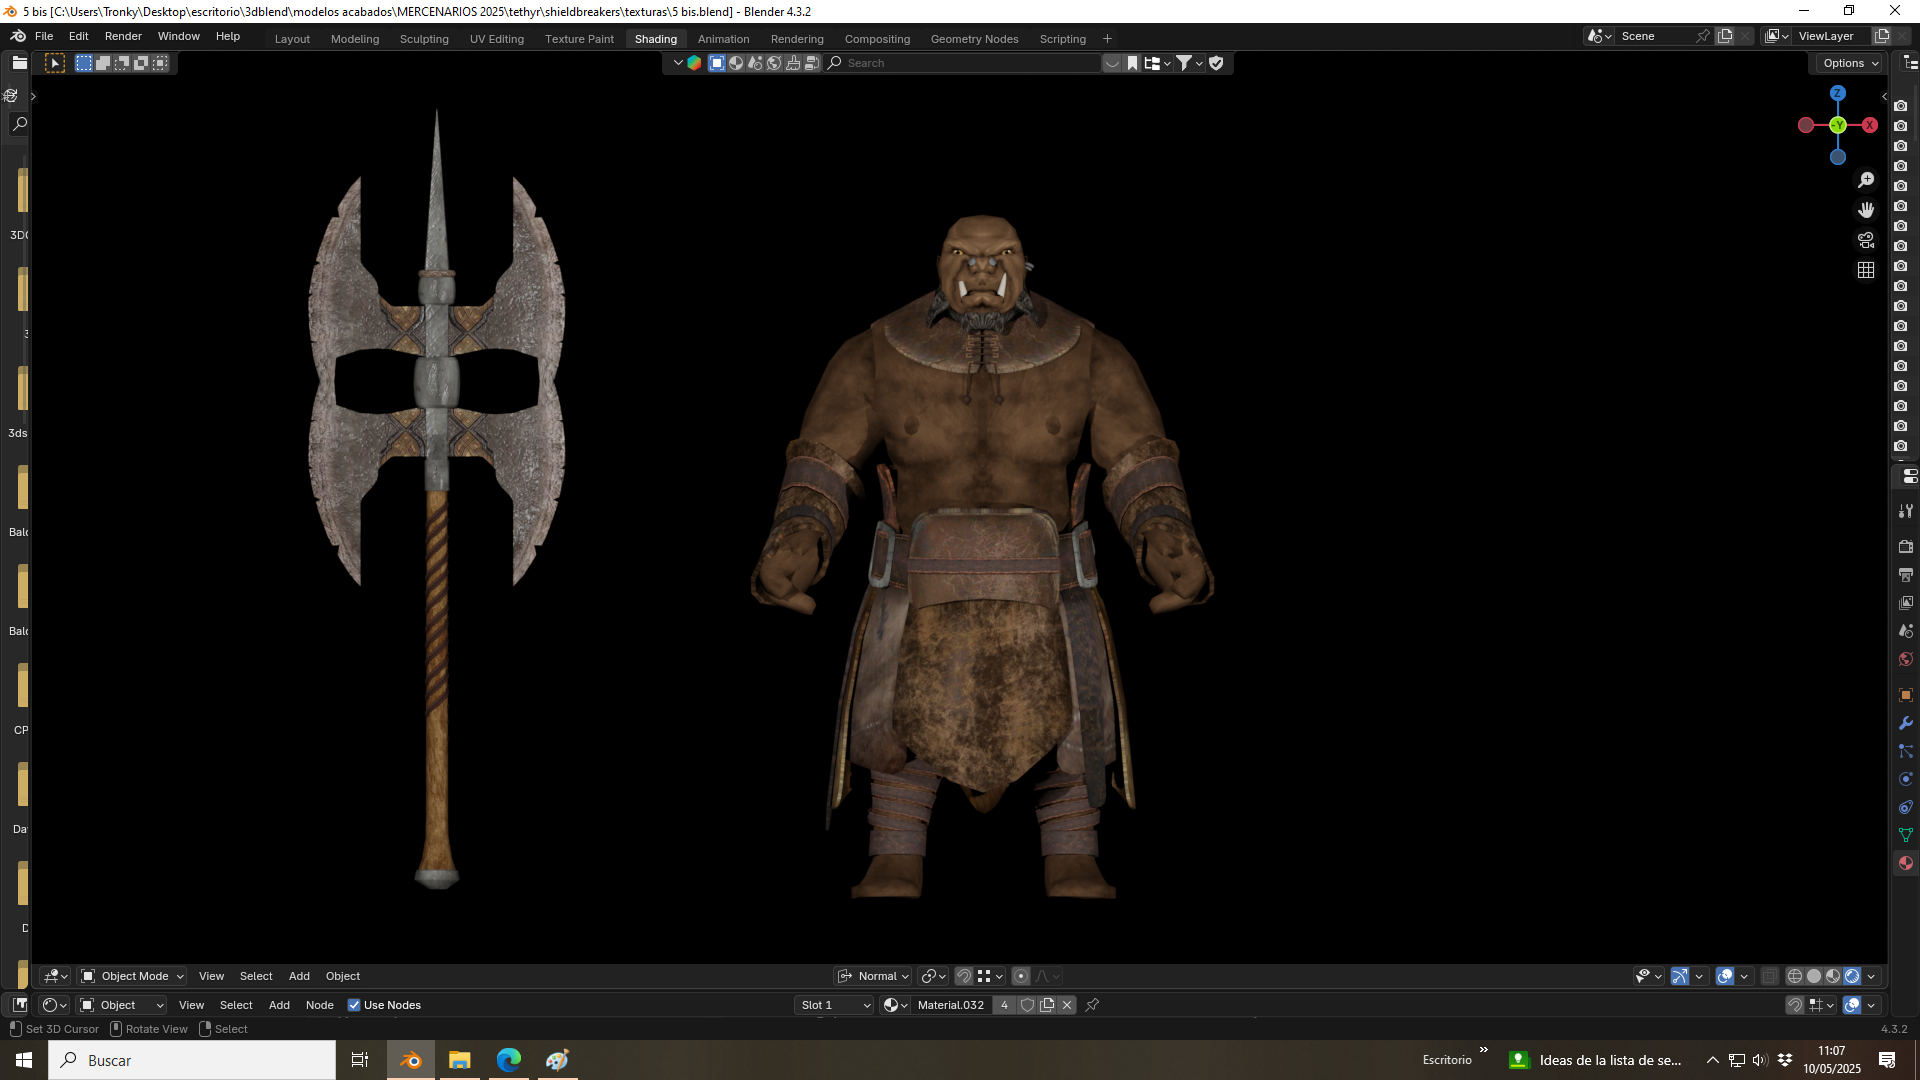Click the pan hand gizmo icon

pos(1866,210)
